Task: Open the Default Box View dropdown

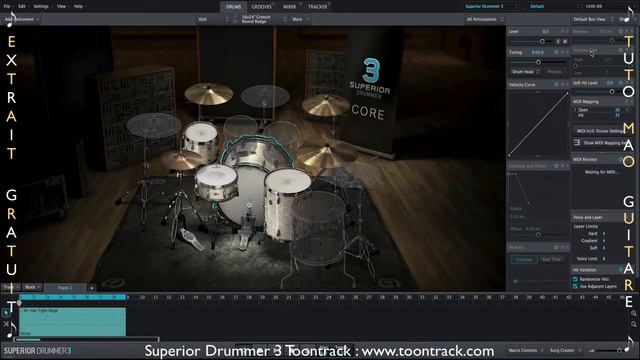Action: coord(593,19)
